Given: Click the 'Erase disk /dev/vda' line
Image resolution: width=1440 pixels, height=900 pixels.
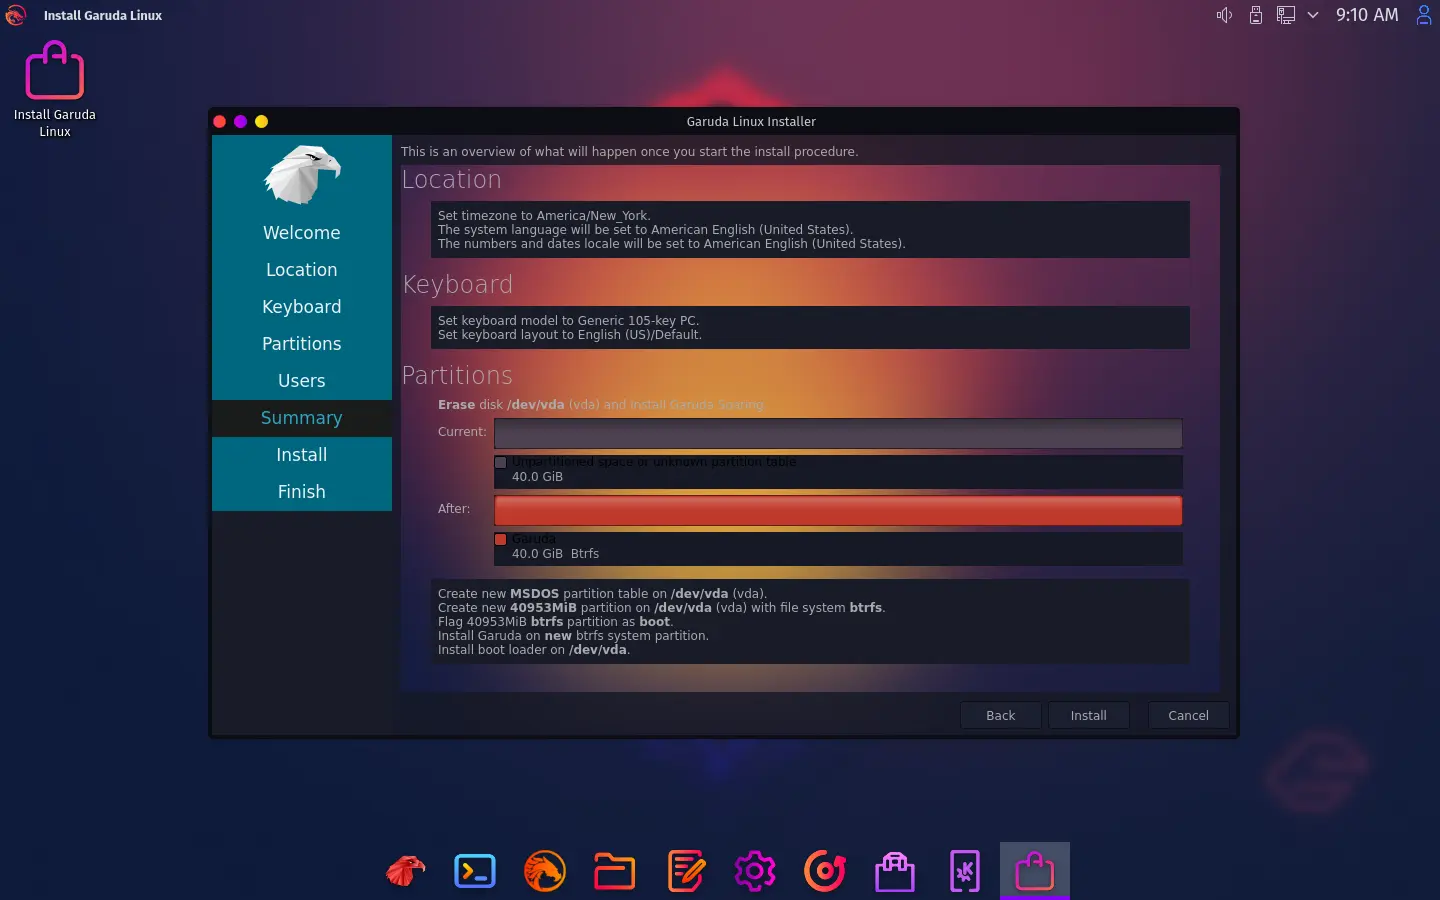Looking at the screenshot, I should tap(600, 405).
